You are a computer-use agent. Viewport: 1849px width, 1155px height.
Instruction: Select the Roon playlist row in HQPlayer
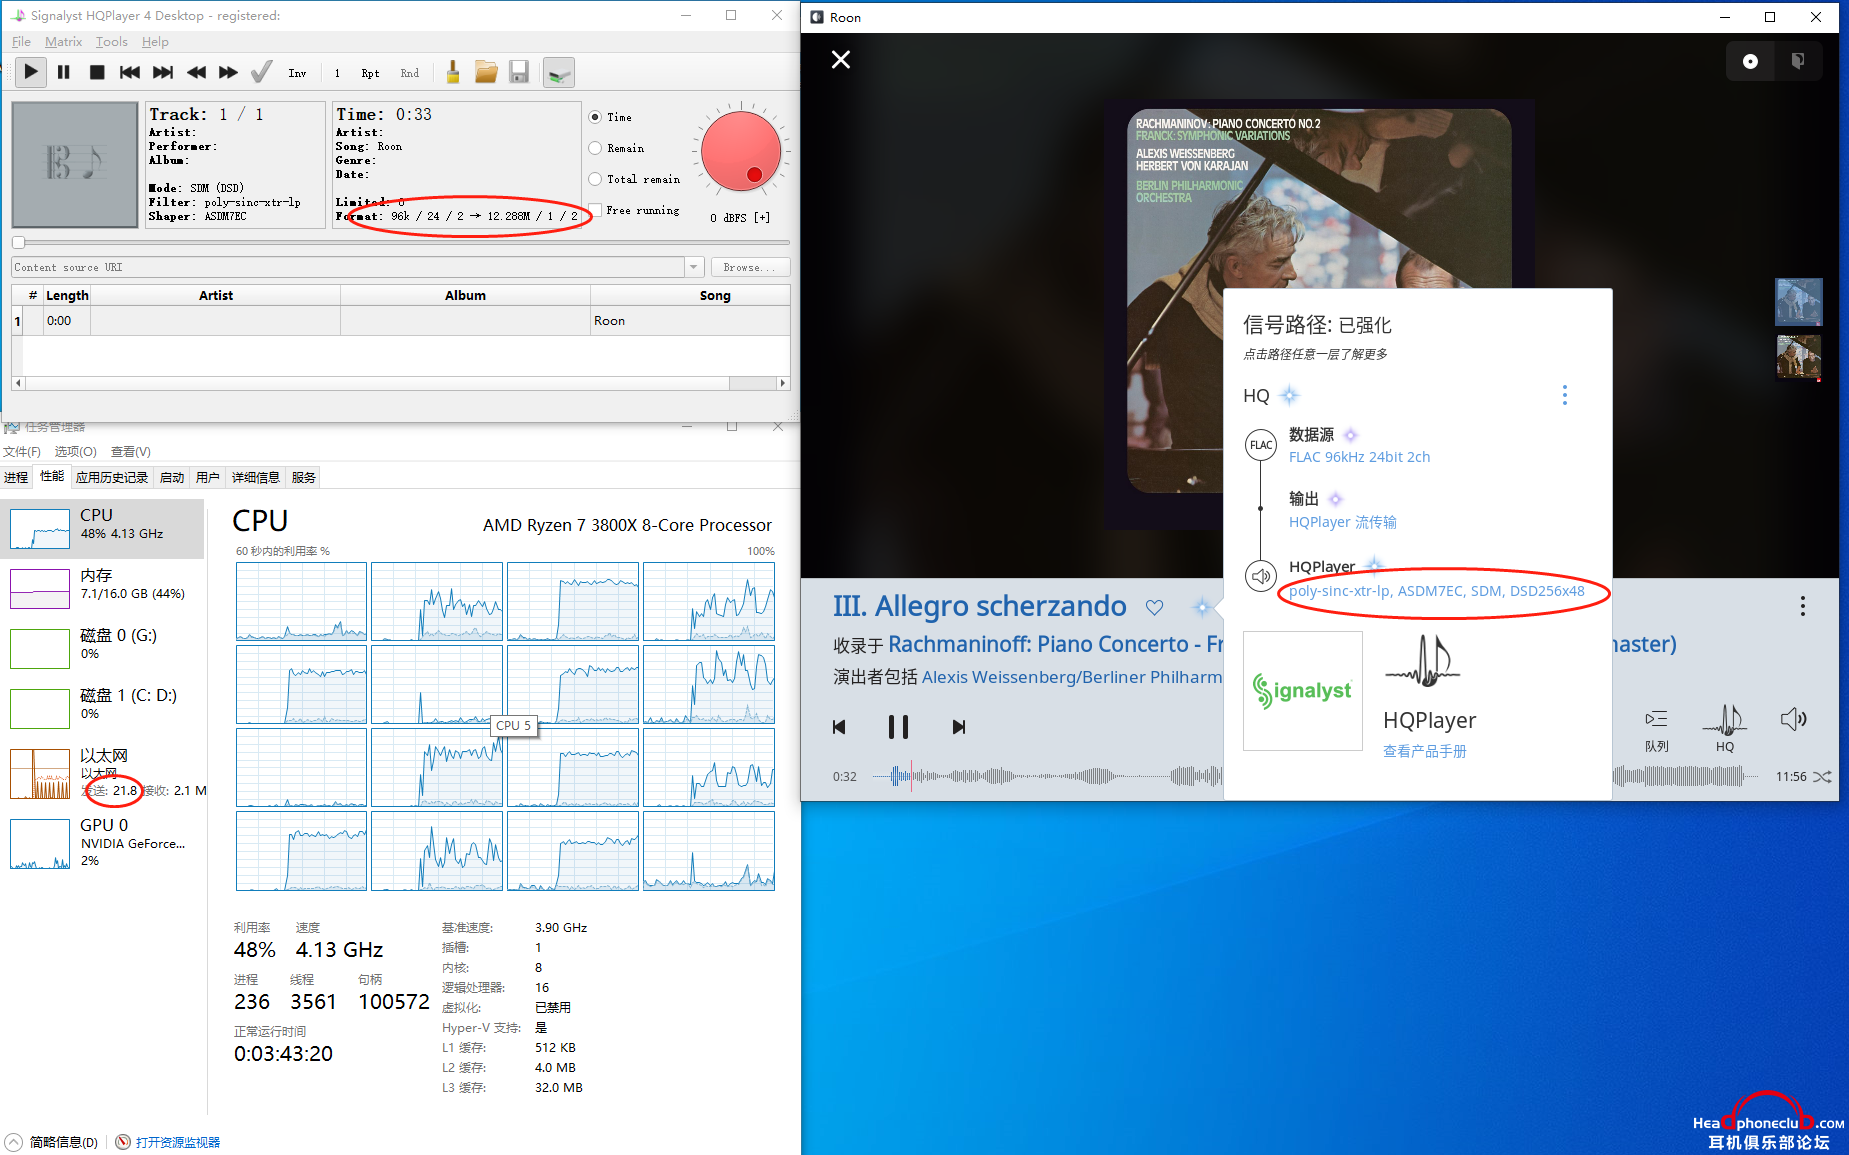point(401,321)
